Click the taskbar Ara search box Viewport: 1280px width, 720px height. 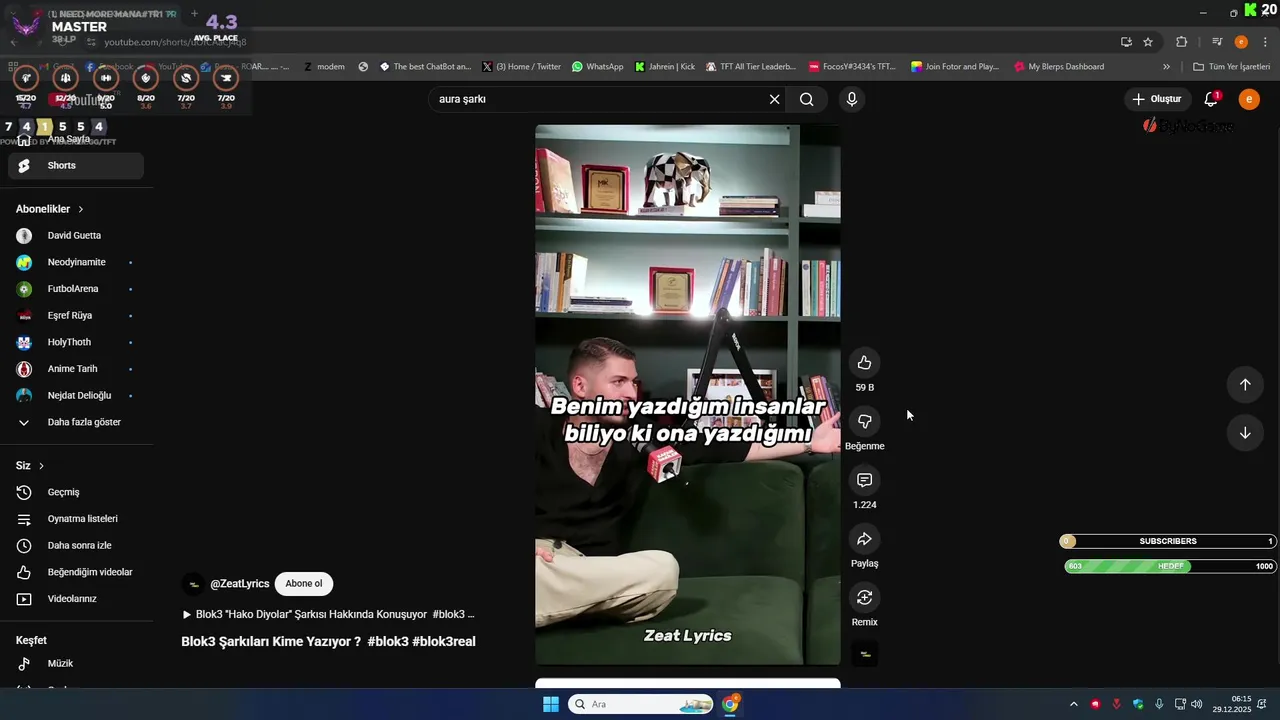point(641,704)
